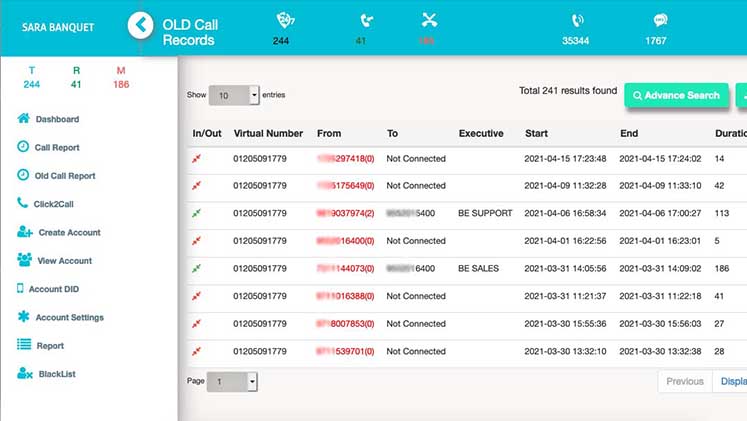This screenshot has height=421, width=747.
Task: Expand the Show entries dropdown
Action: click(x=234, y=95)
